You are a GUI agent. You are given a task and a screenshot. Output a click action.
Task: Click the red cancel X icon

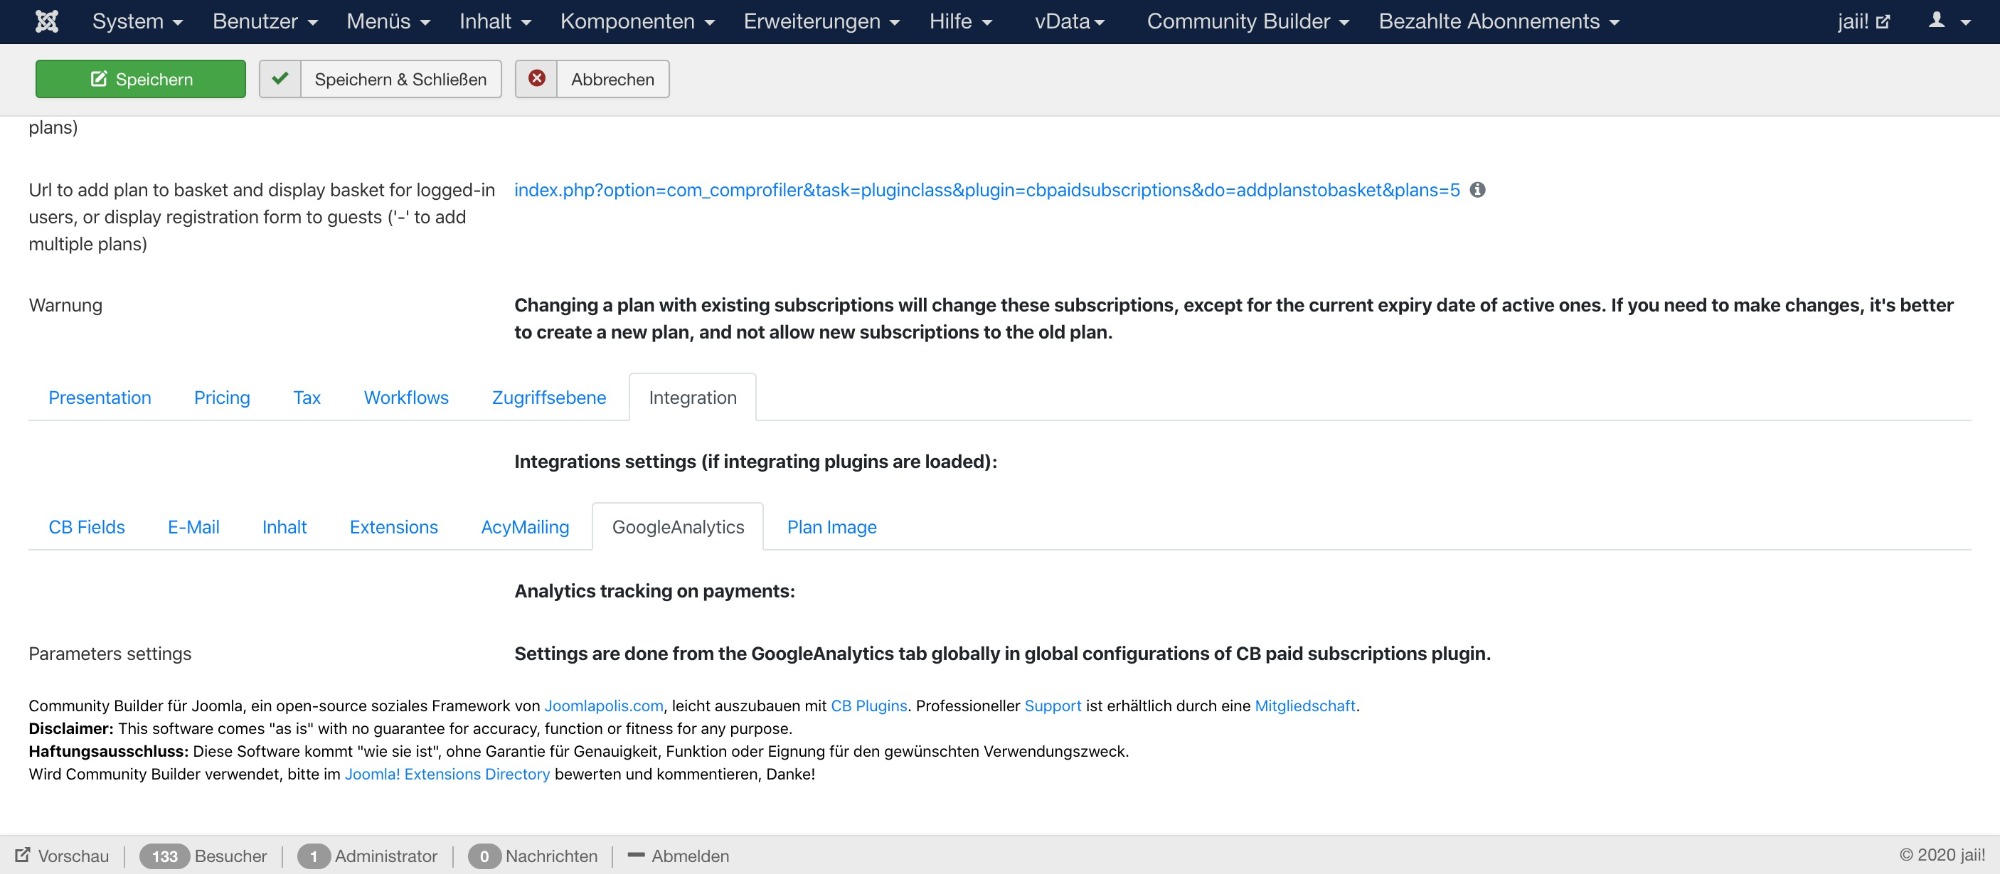point(537,79)
